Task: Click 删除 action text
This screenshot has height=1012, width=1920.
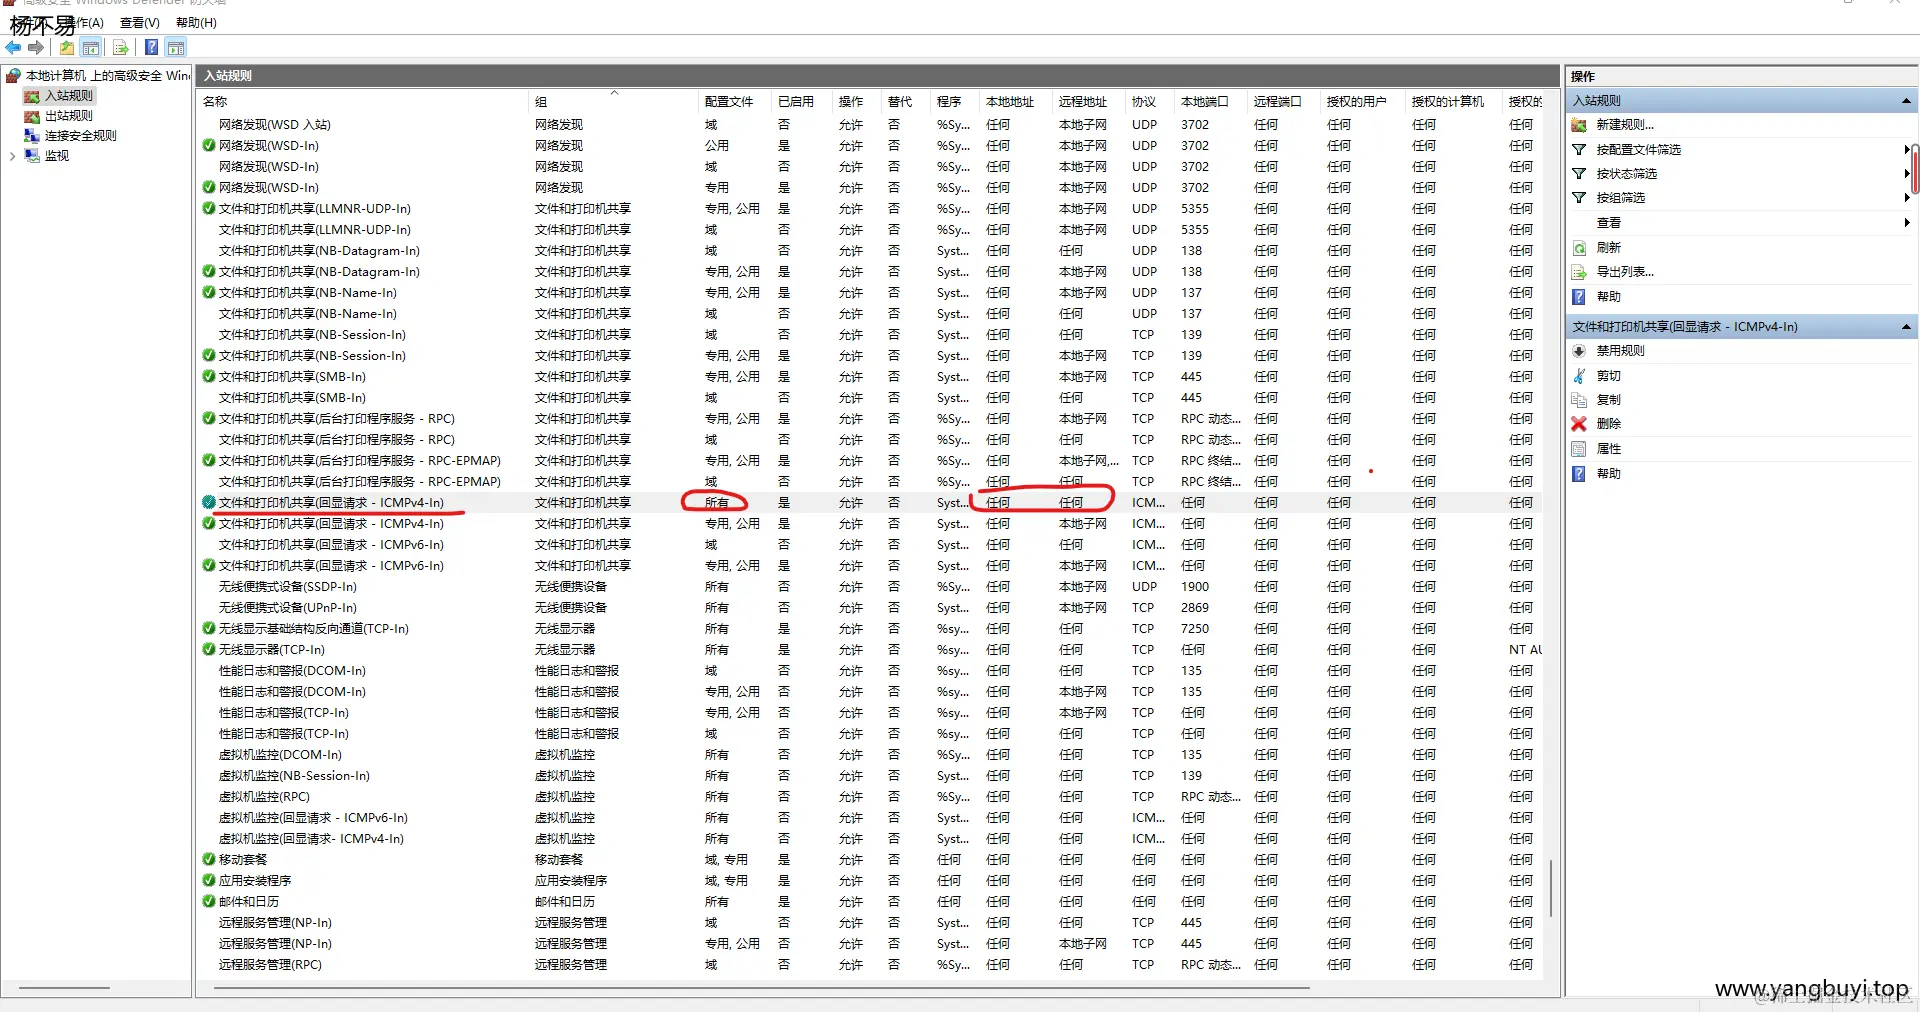Action: coord(1608,424)
